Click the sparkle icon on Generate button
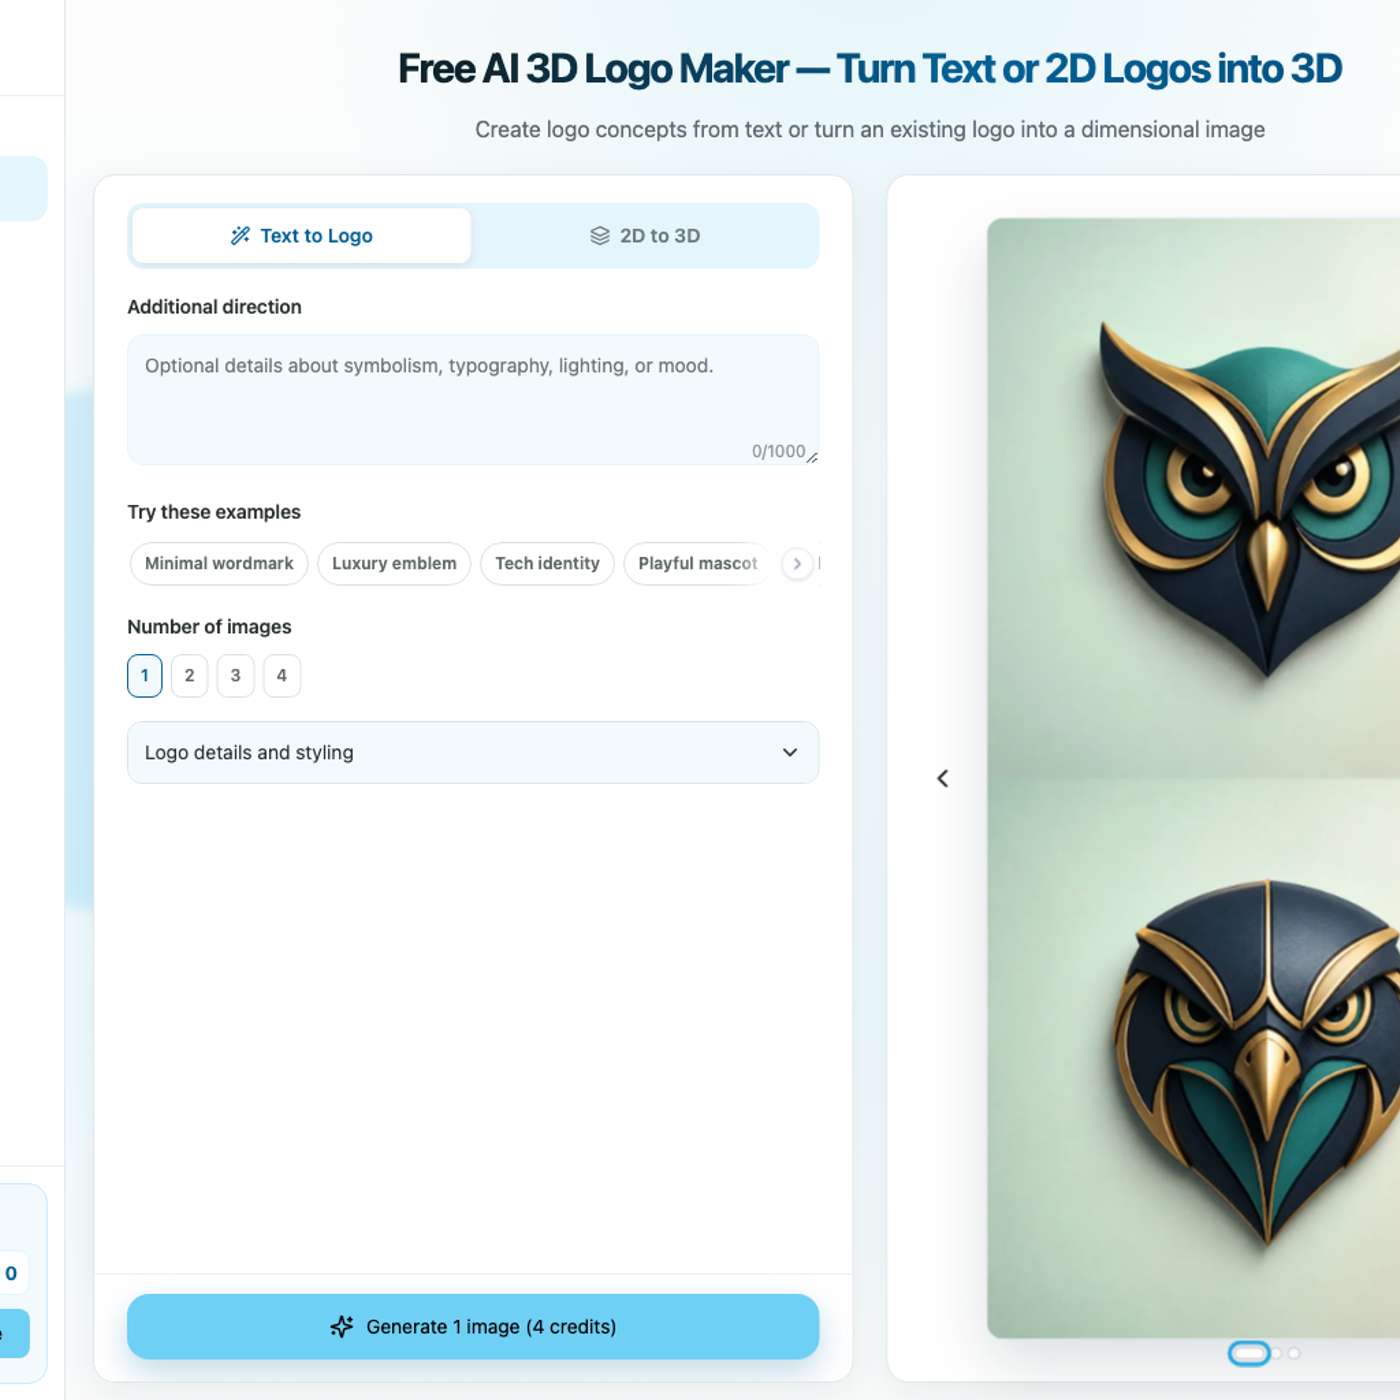The image size is (1400, 1400). 342,1327
